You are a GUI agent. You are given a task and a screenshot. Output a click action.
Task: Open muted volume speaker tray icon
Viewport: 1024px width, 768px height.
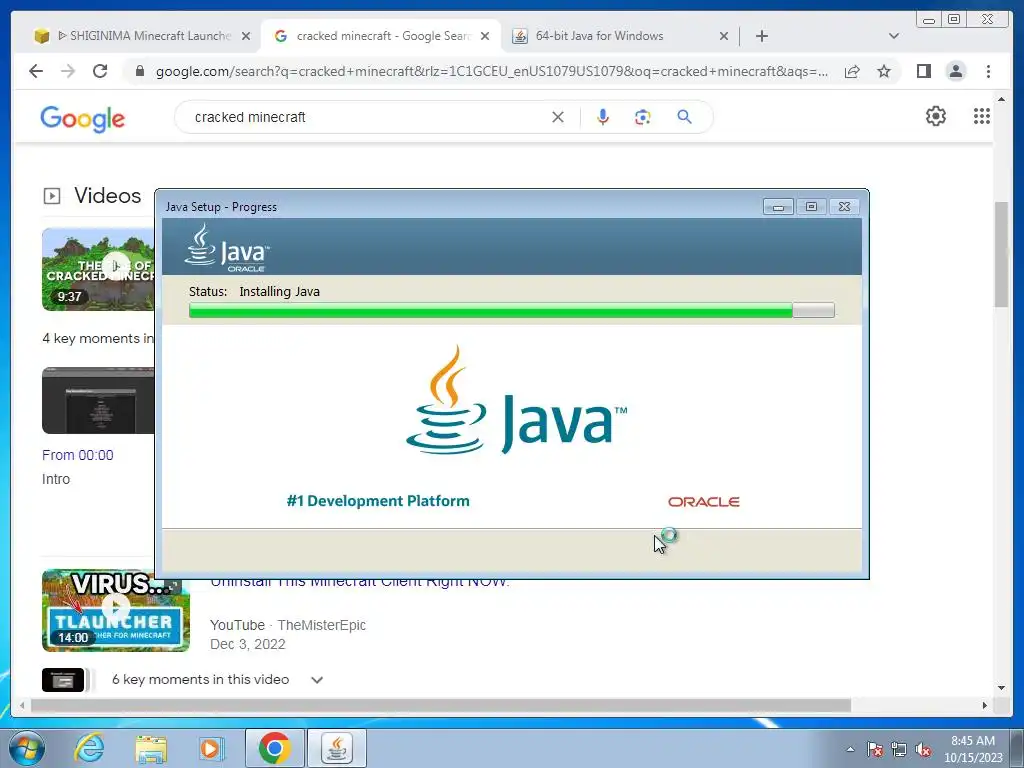pos(923,749)
